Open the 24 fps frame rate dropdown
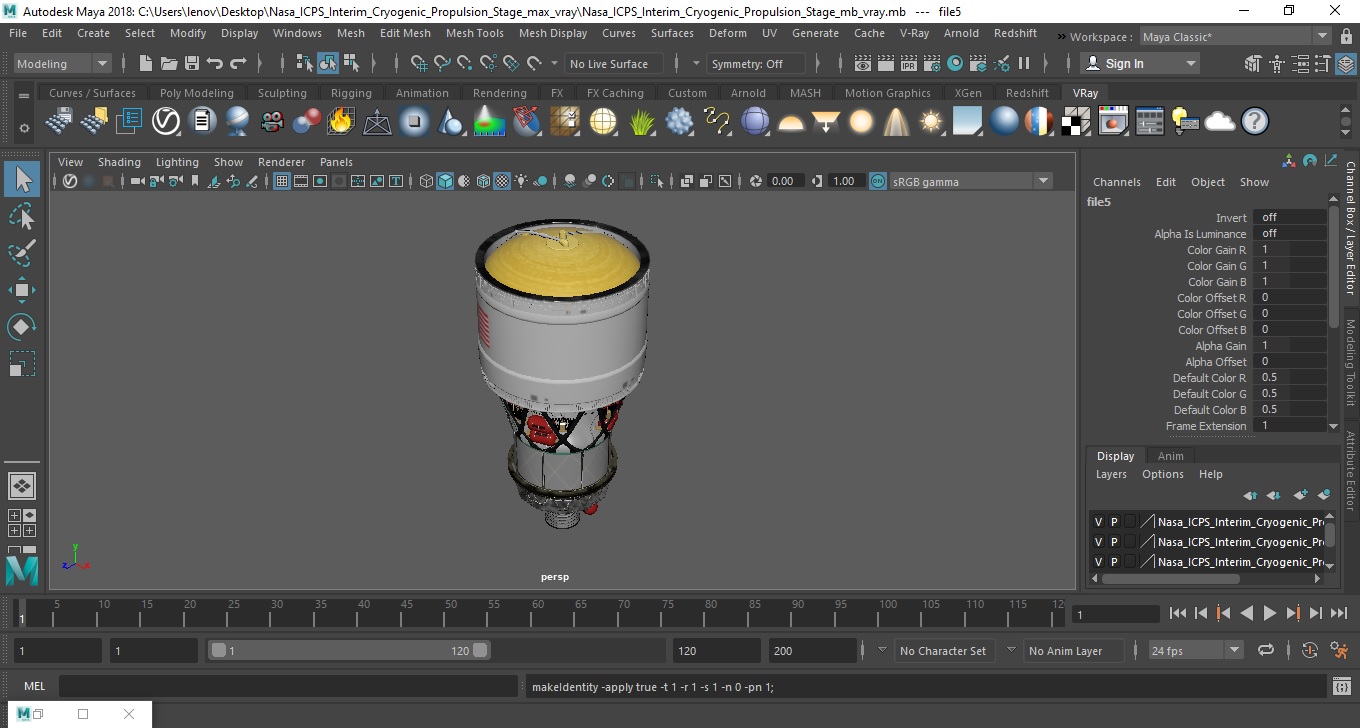The height and width of the screenshot is (728, 1360). click(x=1196, y=650)
